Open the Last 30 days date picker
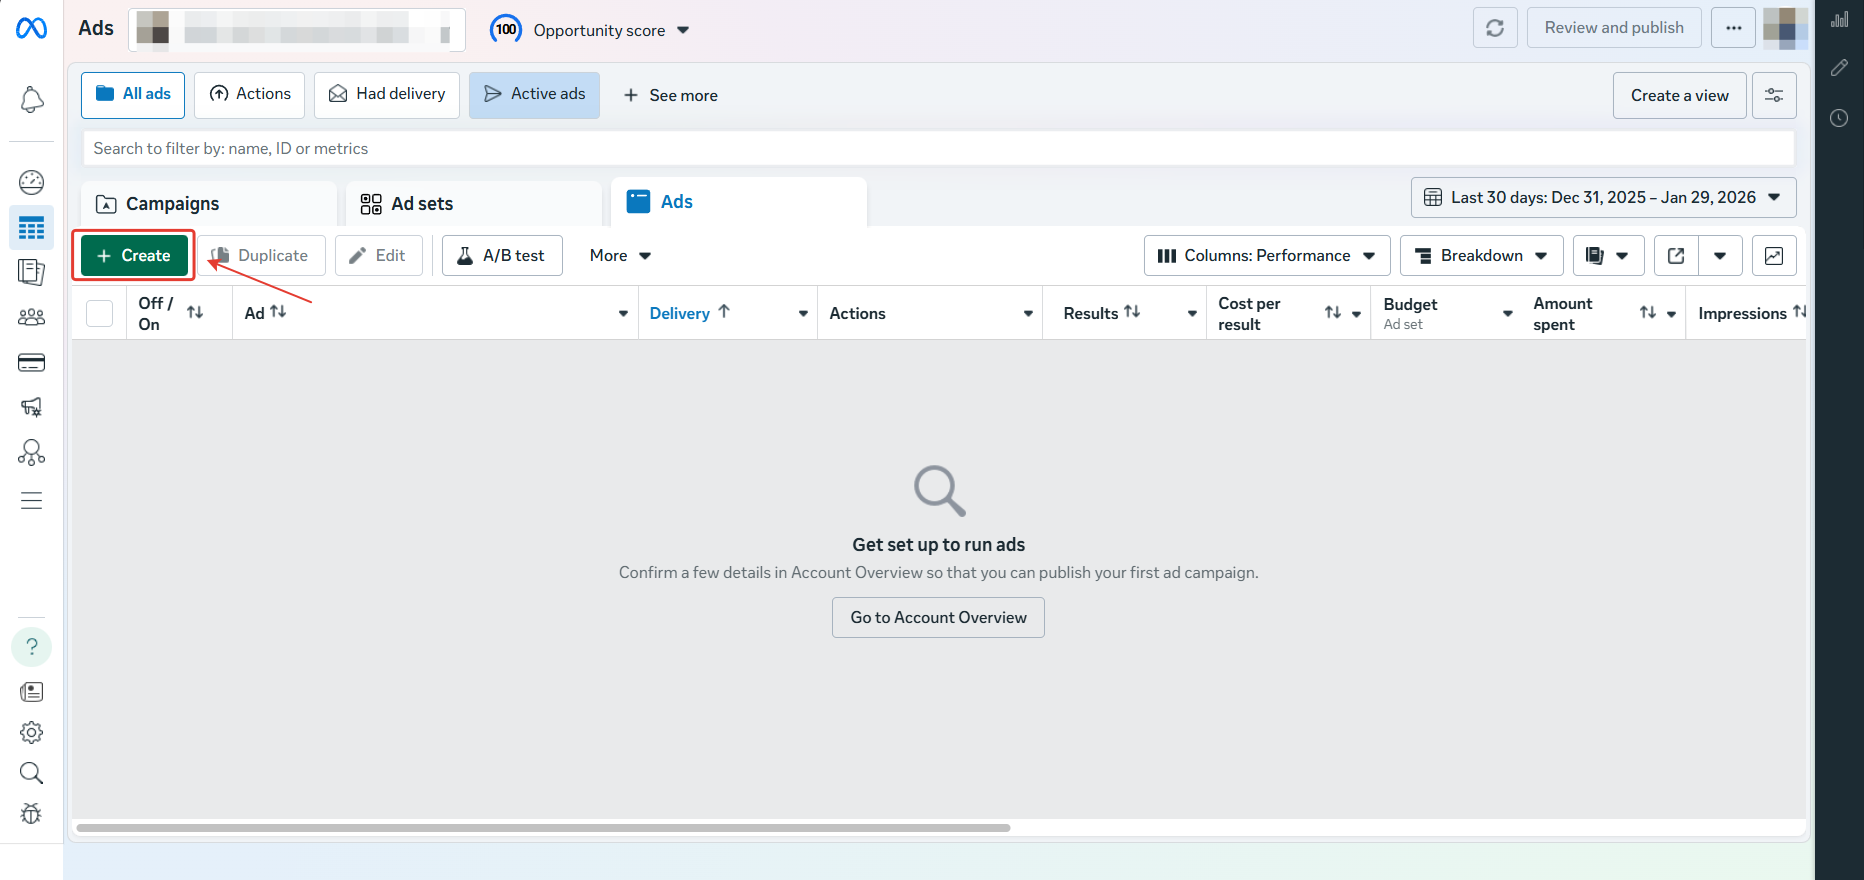 pos(1602,198)
